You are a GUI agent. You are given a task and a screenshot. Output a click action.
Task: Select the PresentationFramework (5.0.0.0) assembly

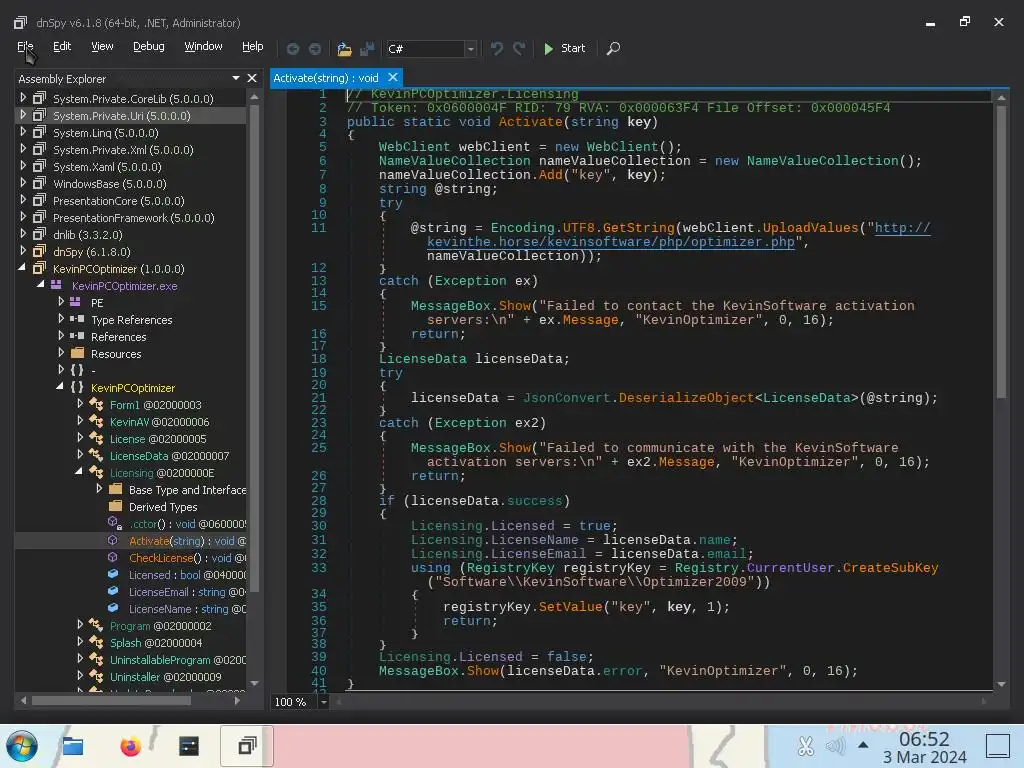133,217
